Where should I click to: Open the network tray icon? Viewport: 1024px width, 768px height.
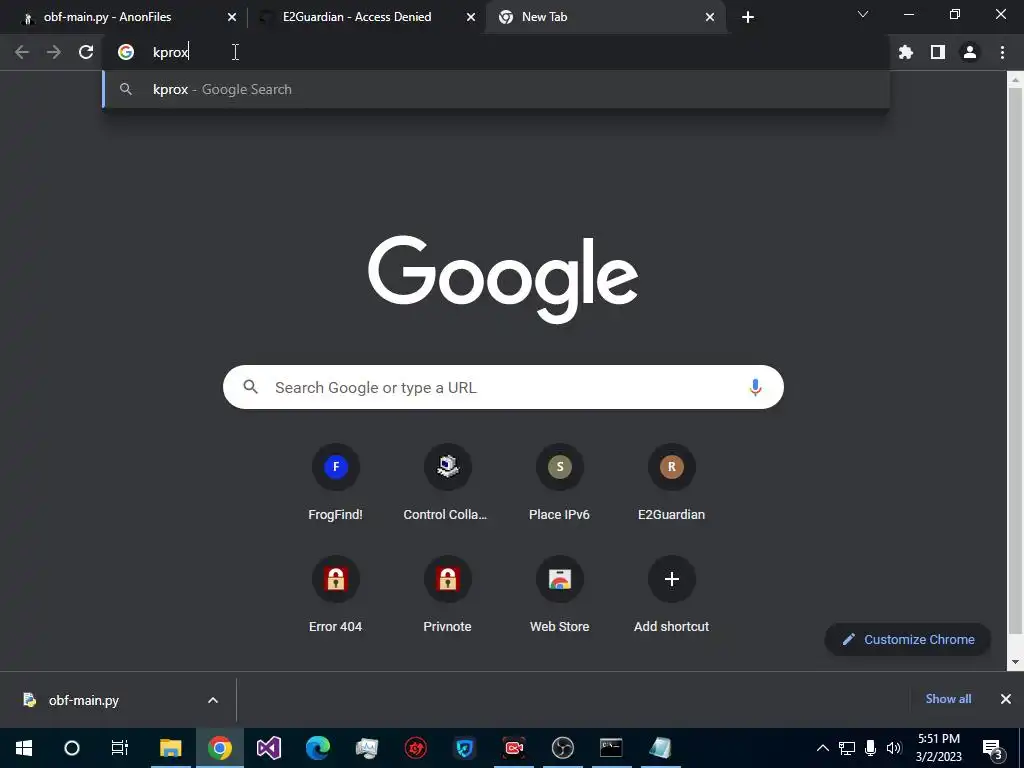(x=846, y=748)
